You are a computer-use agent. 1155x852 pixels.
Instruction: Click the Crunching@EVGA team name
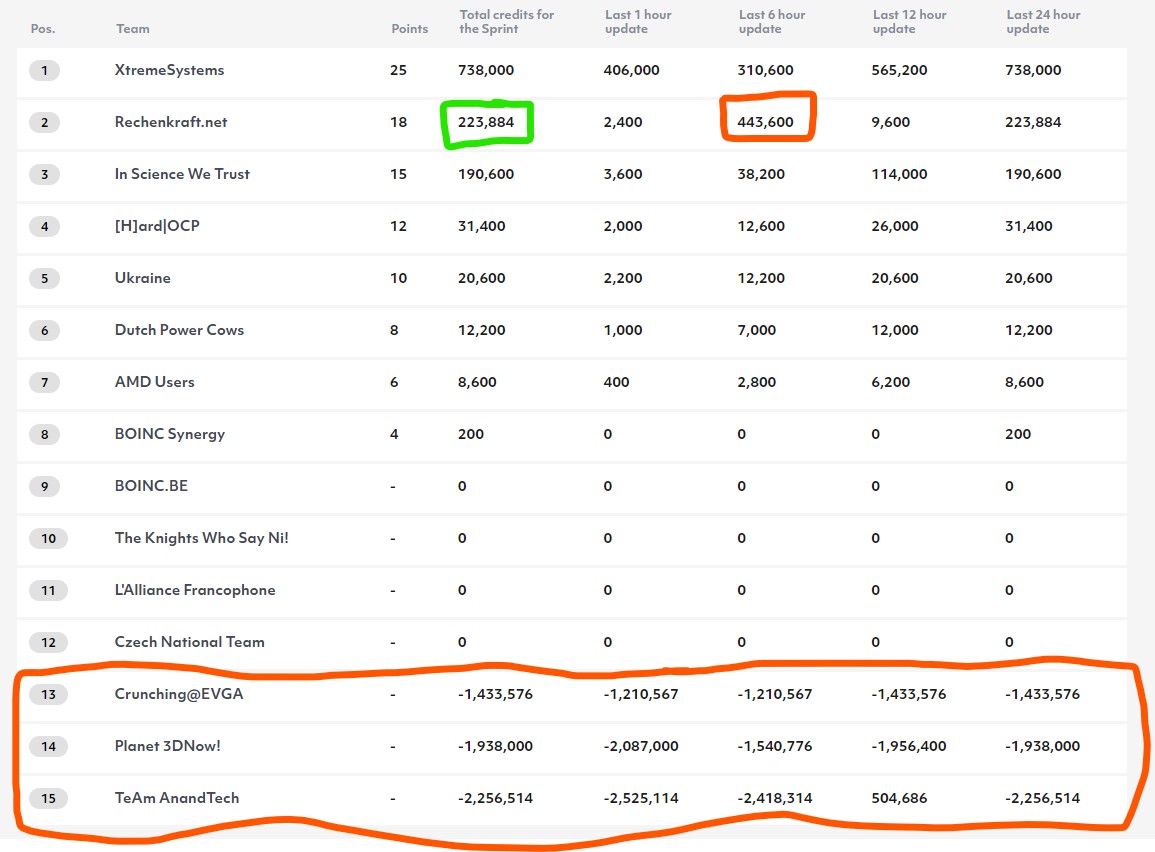tap(179, 694)
